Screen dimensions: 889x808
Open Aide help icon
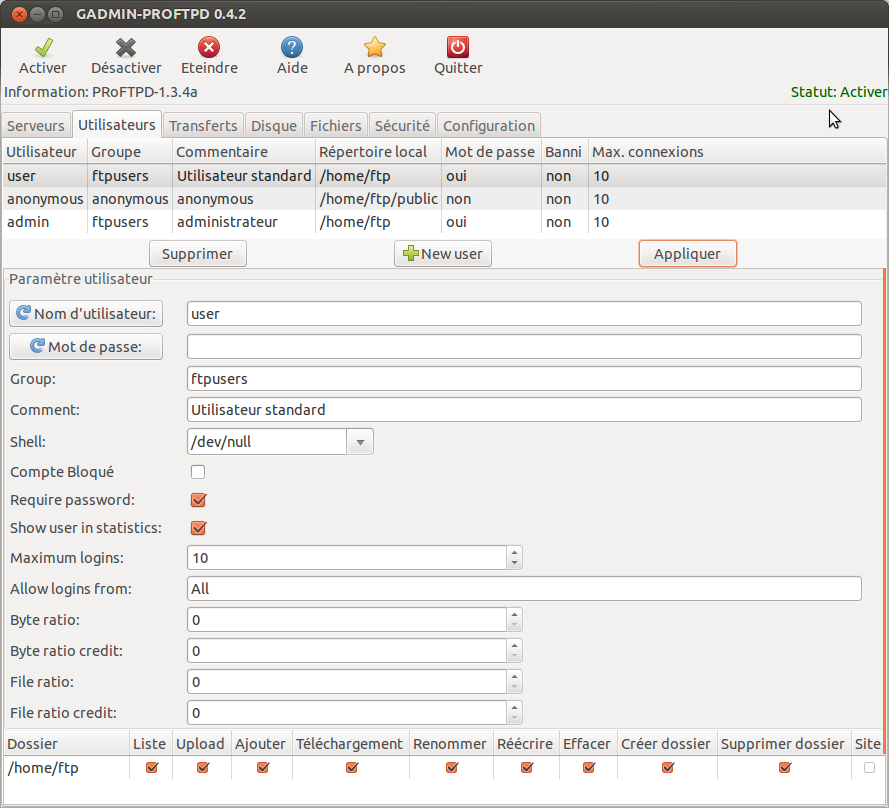coord(292,47)
